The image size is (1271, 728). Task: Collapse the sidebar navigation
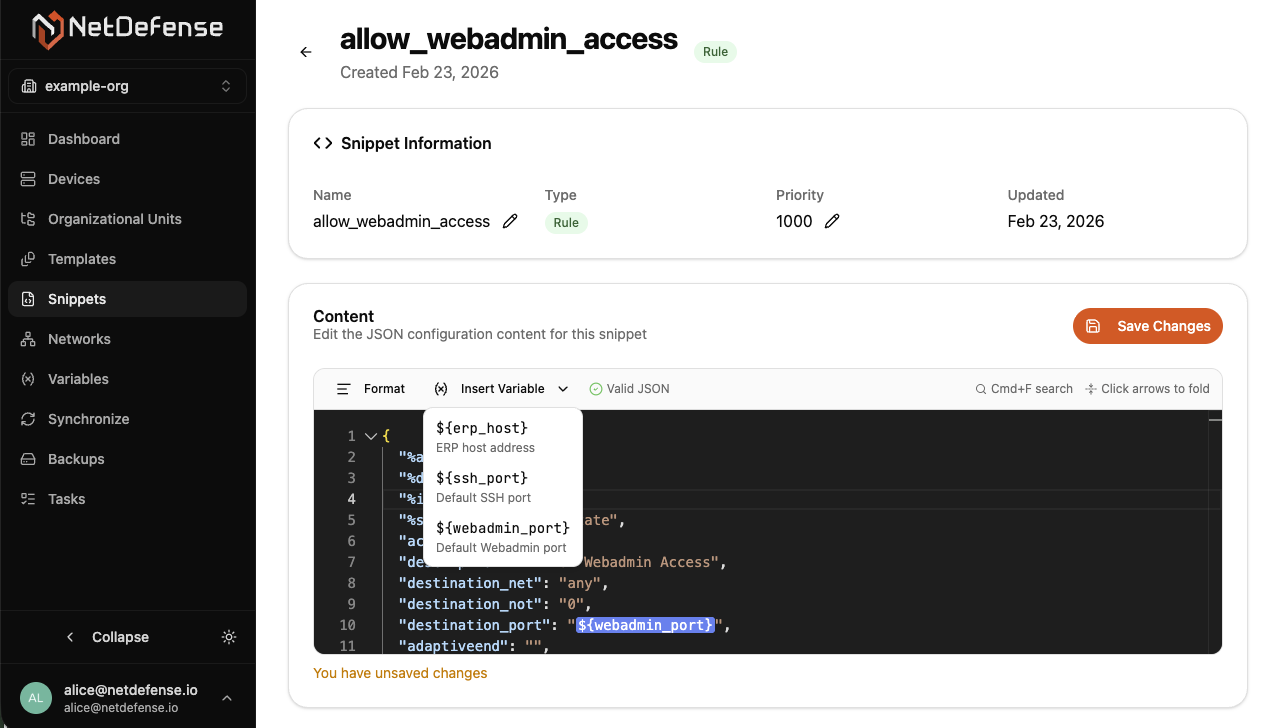click(108, 637)
